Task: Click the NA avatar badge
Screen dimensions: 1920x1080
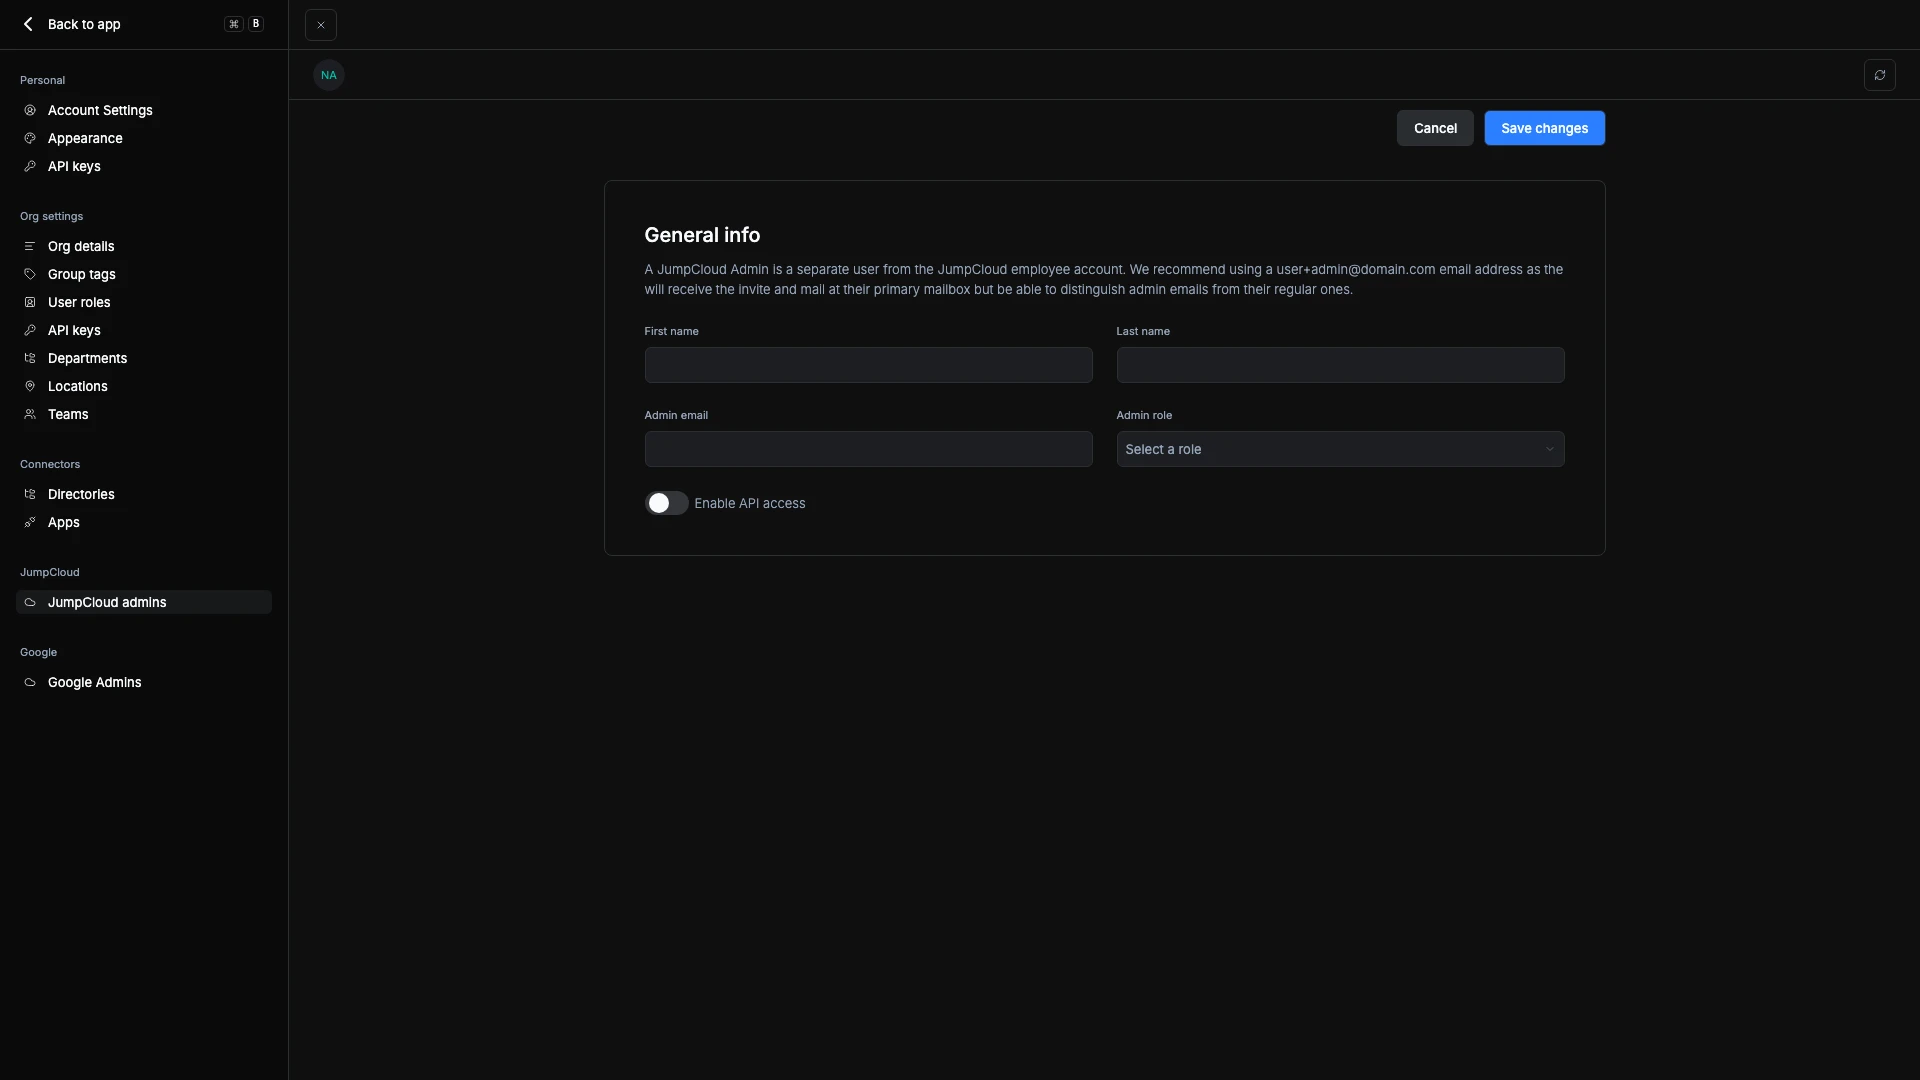Action: pyautogui.click(x=328, y=75)
